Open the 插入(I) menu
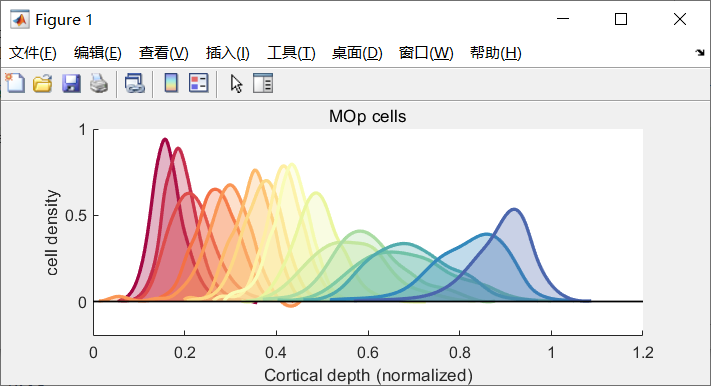Image resolution: width=711 pixels, height=386 pixels. point(228,53)
